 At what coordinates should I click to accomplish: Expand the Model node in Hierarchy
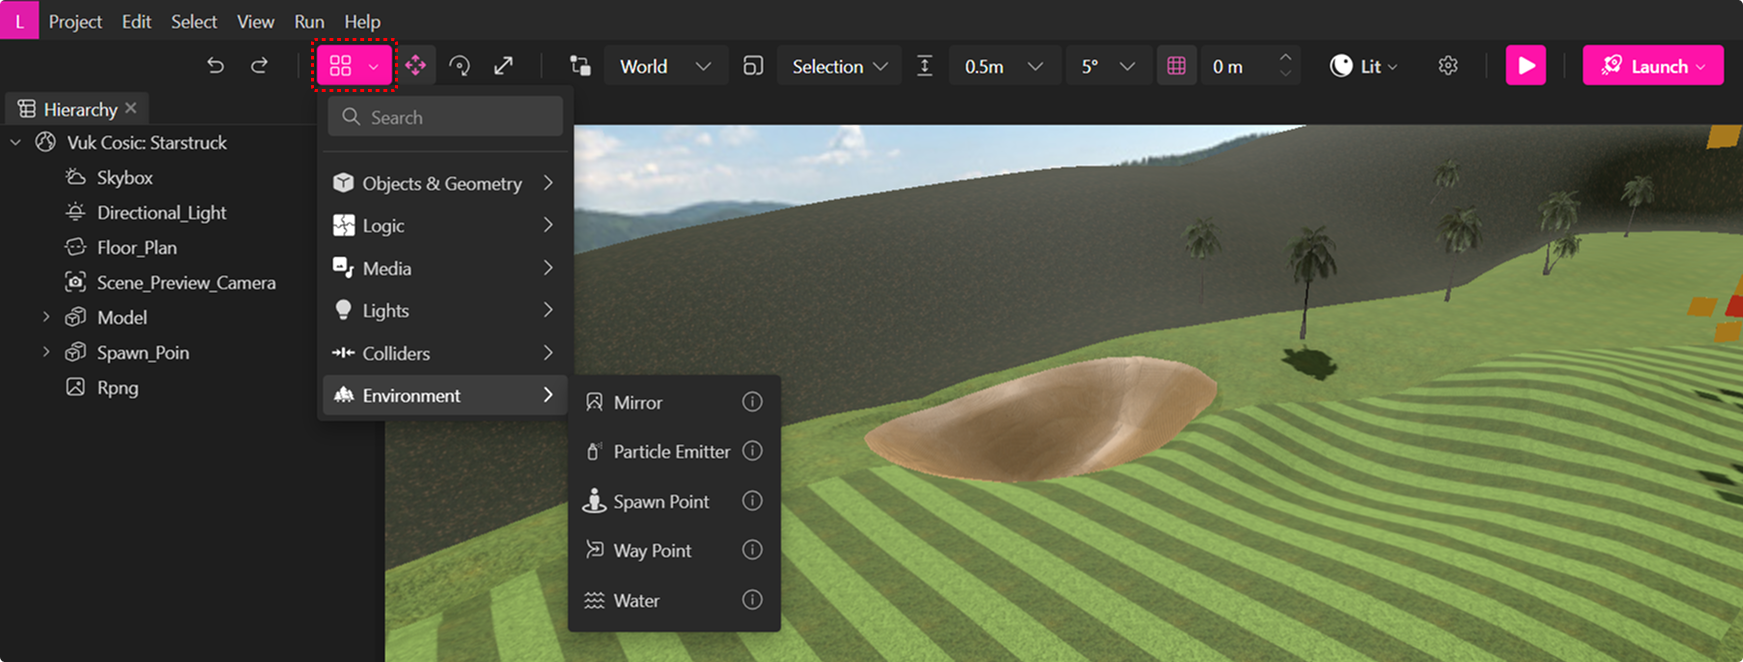[x=46, y=317]
